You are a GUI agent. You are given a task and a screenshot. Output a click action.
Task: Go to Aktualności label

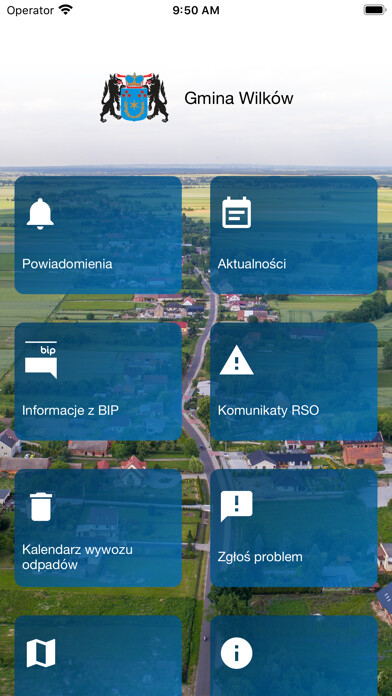[x=252, y=264]
